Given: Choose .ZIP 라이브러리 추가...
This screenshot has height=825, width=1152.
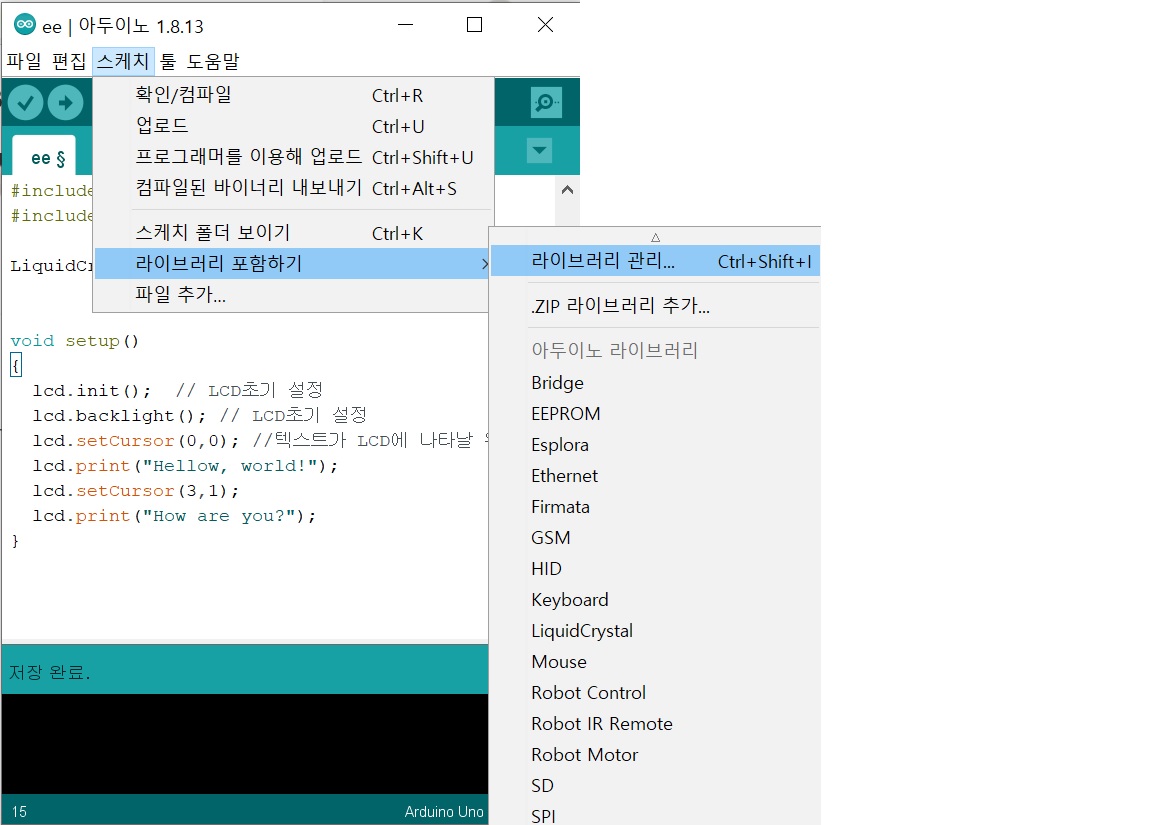Looking at the screenshot, I should point(655,306).
